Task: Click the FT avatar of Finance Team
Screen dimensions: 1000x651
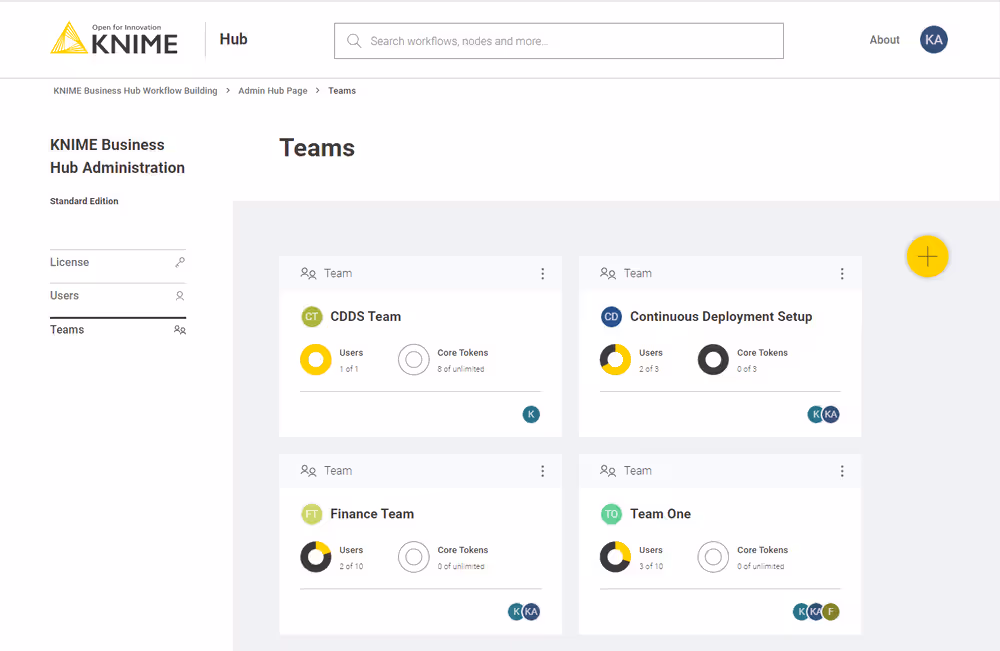Action: click(311, 513)
